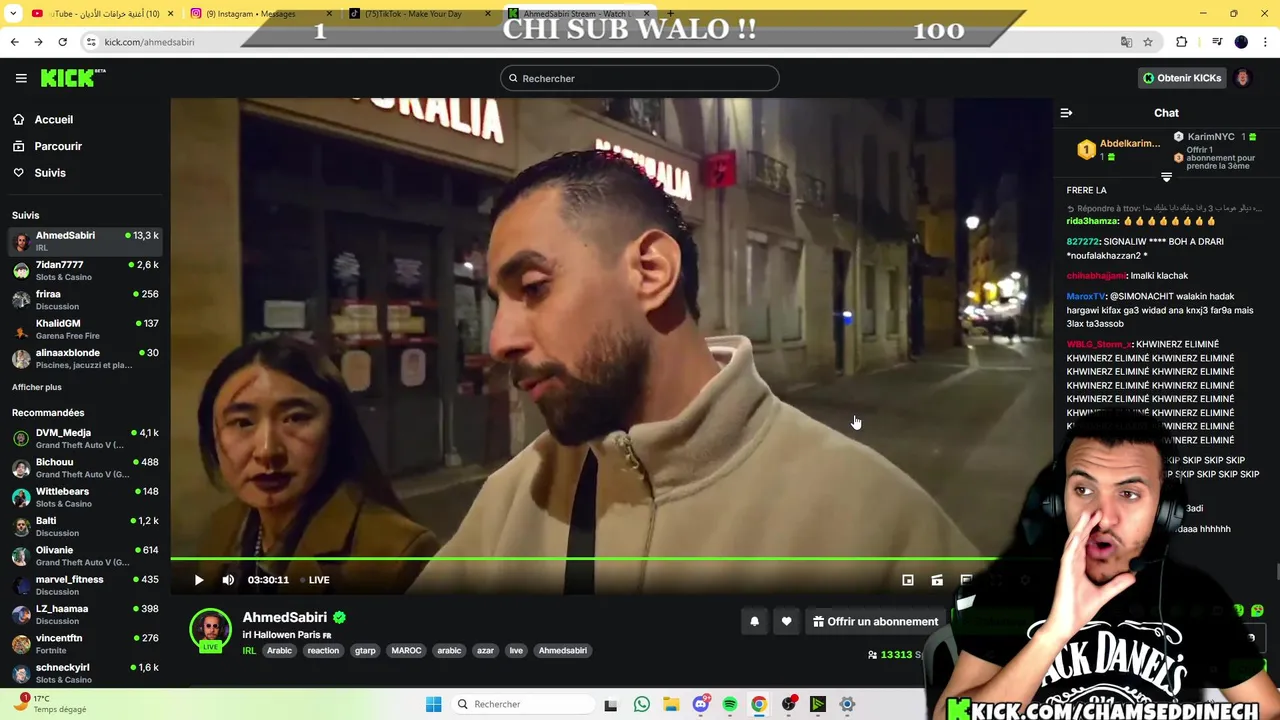Open Bichouu recommended channel
This screenshot has height=720, width=1280.
pos(85,468)
